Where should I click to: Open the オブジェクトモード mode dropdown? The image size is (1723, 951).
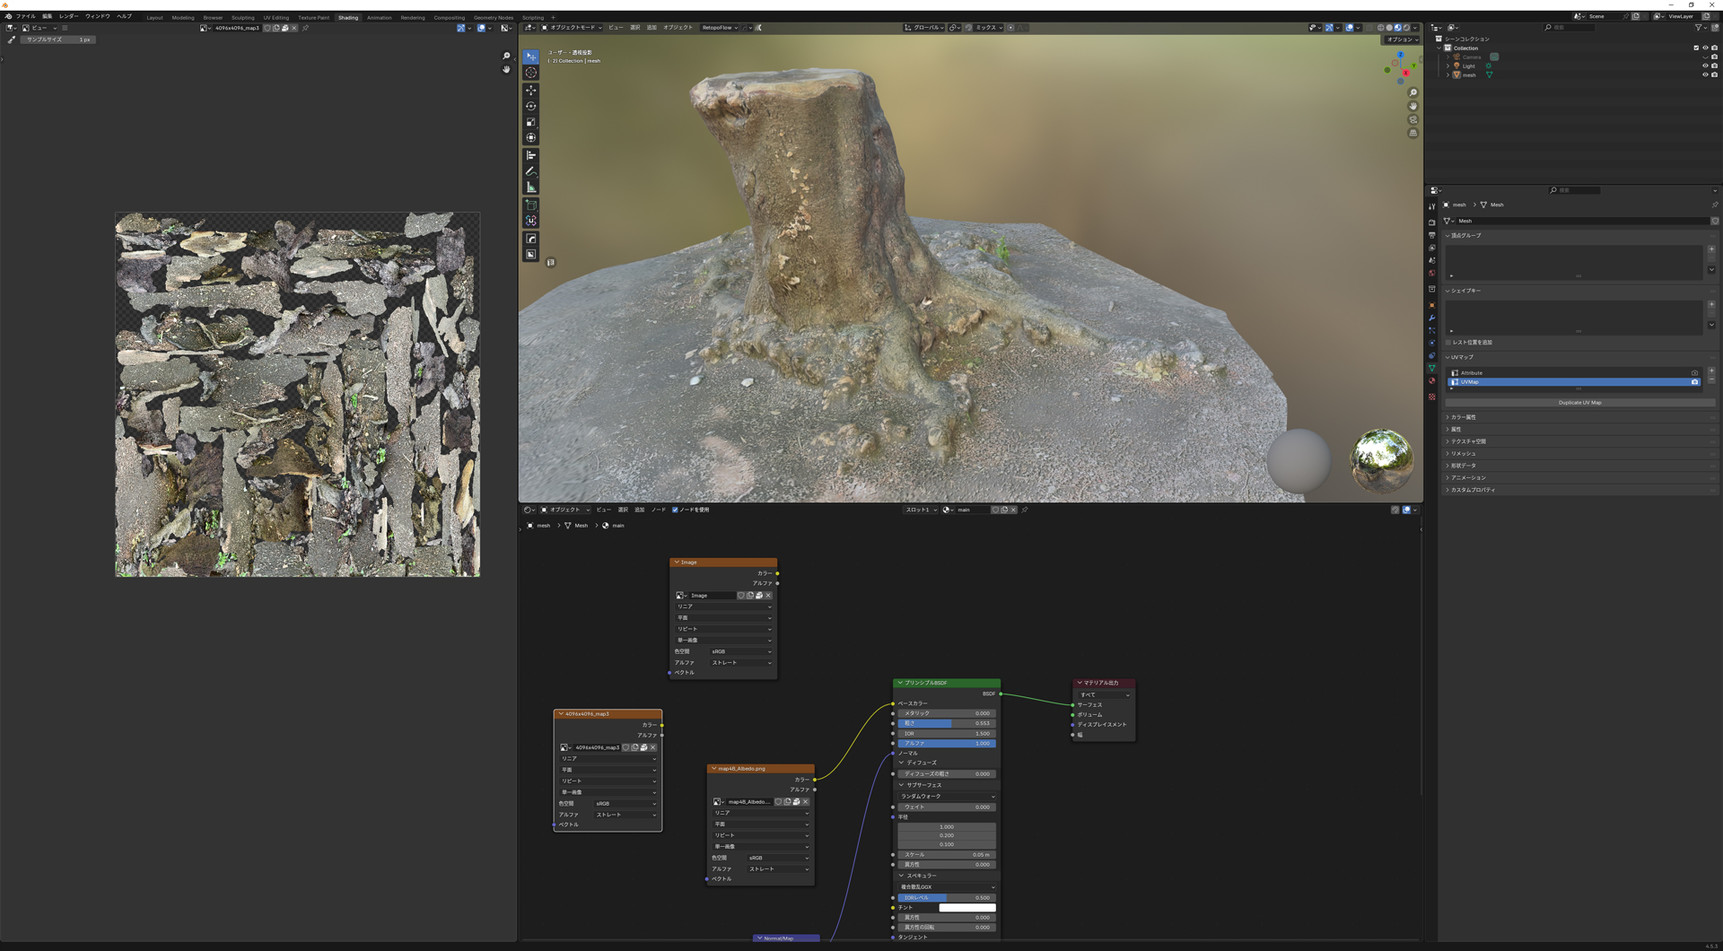pos(572,28)
